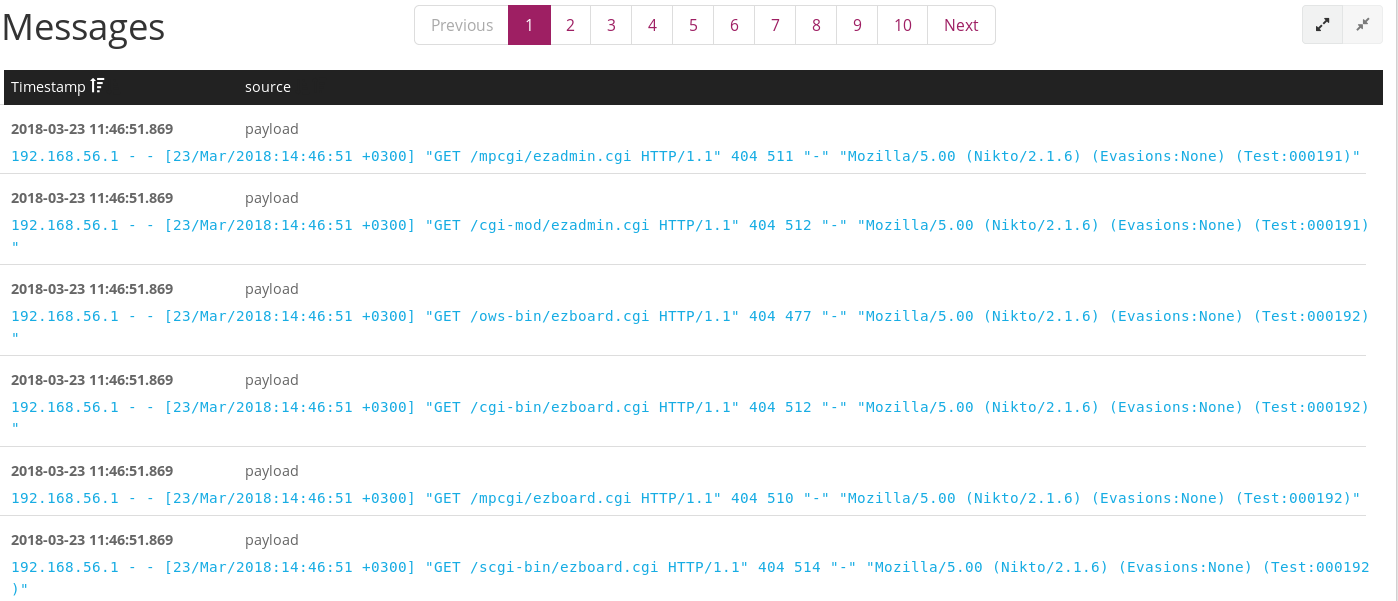Viewport: 1398px width, 601px height.
Task: Jump to page 5 of results
Action: click(x=693, y=25)
